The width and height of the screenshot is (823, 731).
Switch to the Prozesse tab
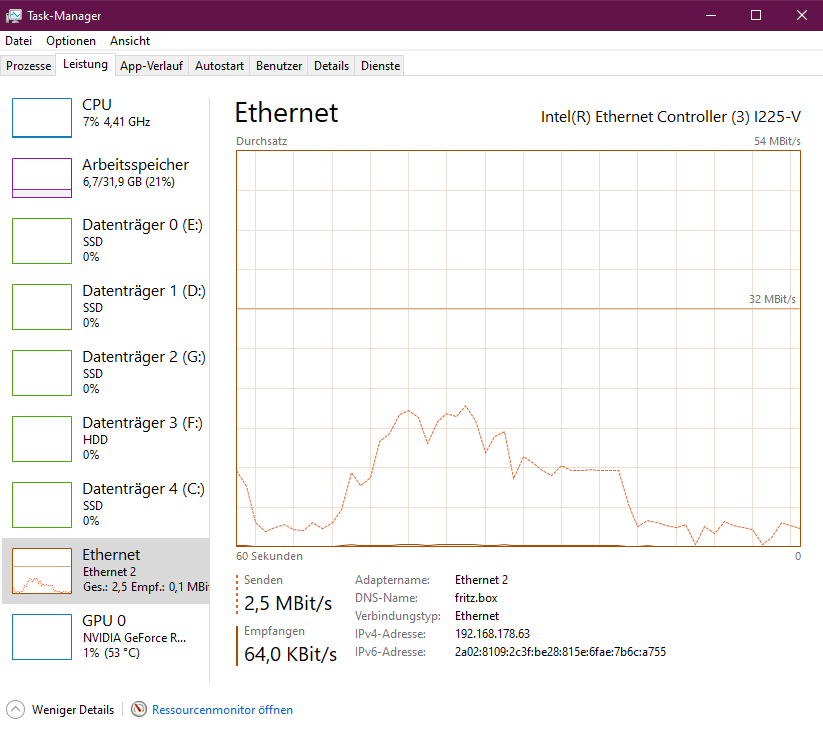pos(28,66)
